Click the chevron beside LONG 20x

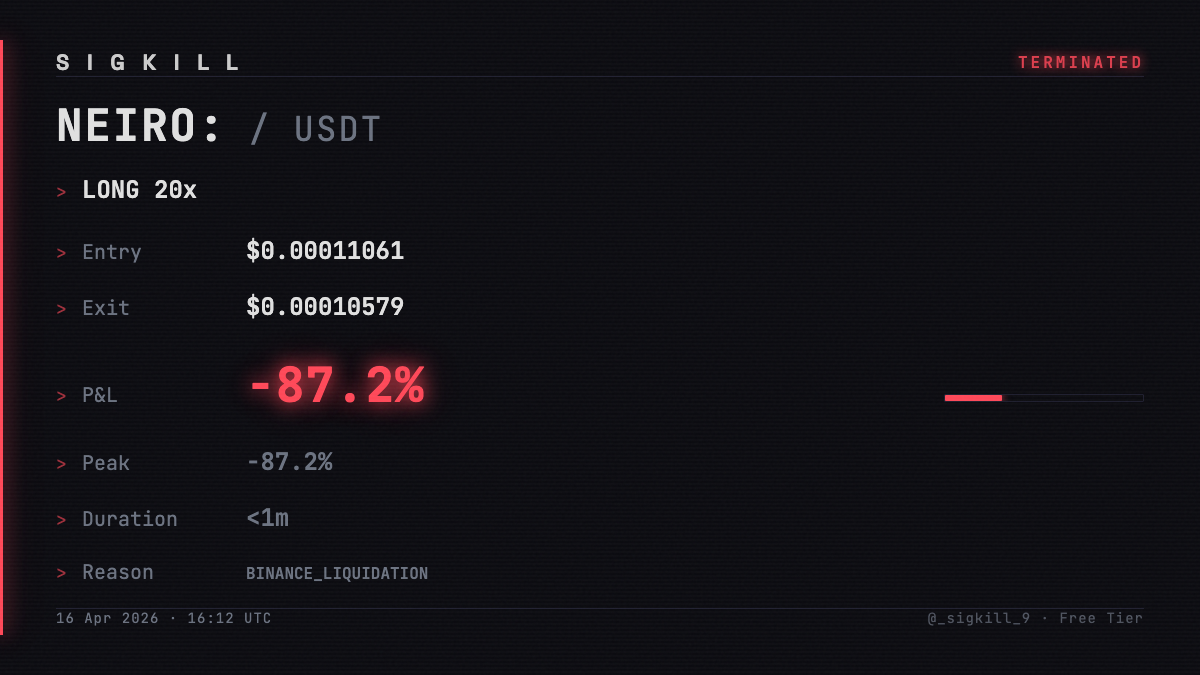point(62,191)
